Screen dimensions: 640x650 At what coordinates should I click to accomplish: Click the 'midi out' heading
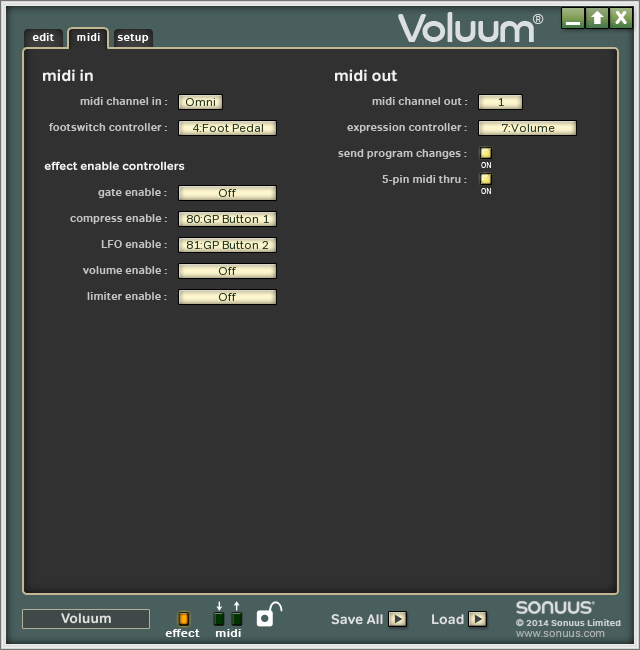pyautogui.click(x=366, y=76)
